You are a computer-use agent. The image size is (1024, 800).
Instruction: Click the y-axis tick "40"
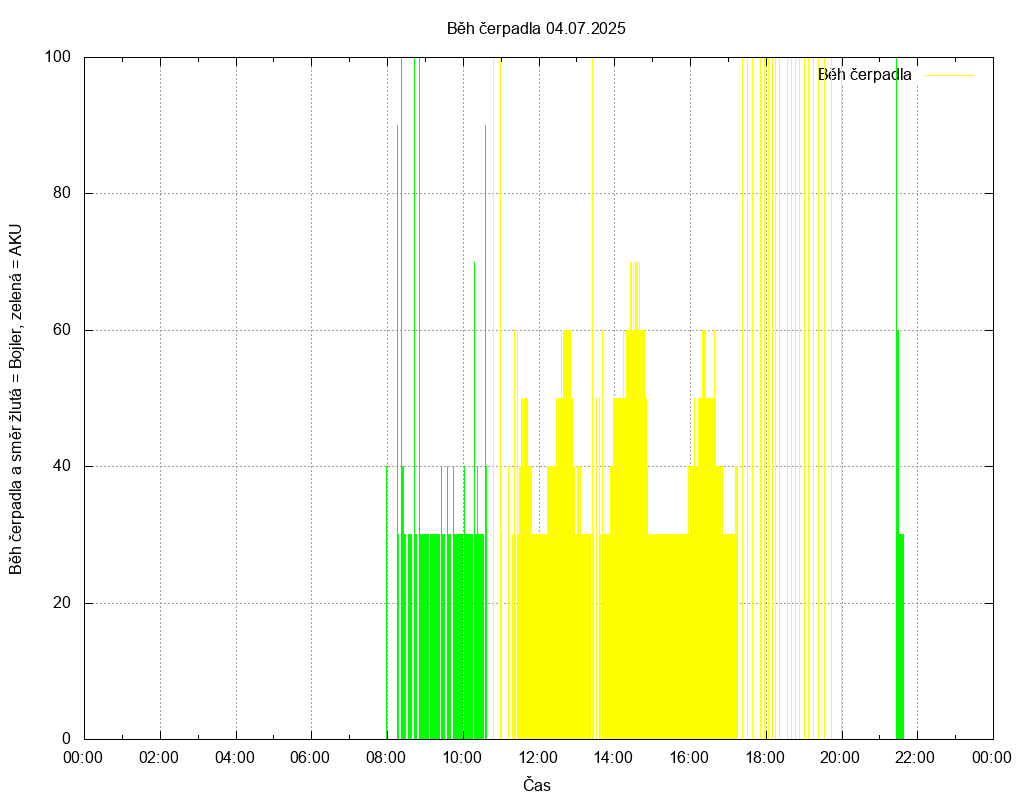click(62, 466)
